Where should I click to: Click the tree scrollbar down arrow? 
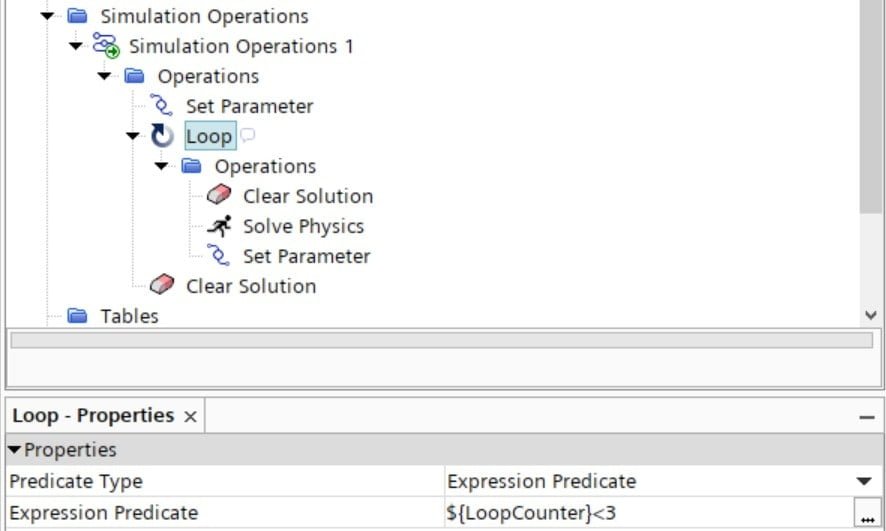[871, 315]
